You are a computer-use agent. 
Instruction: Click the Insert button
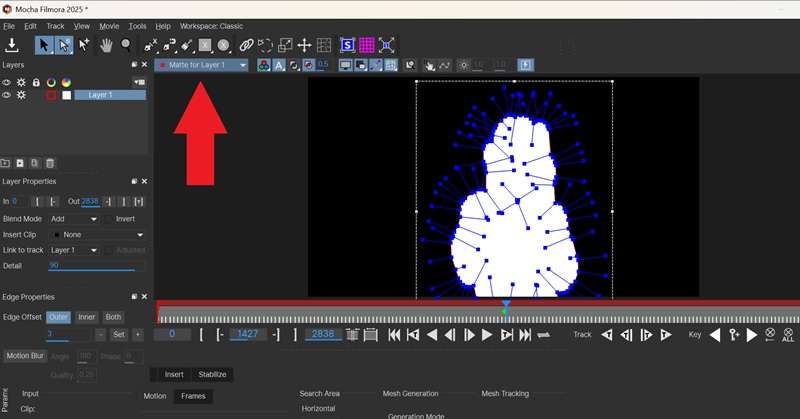pyautogui.click(x=174, y=375)
